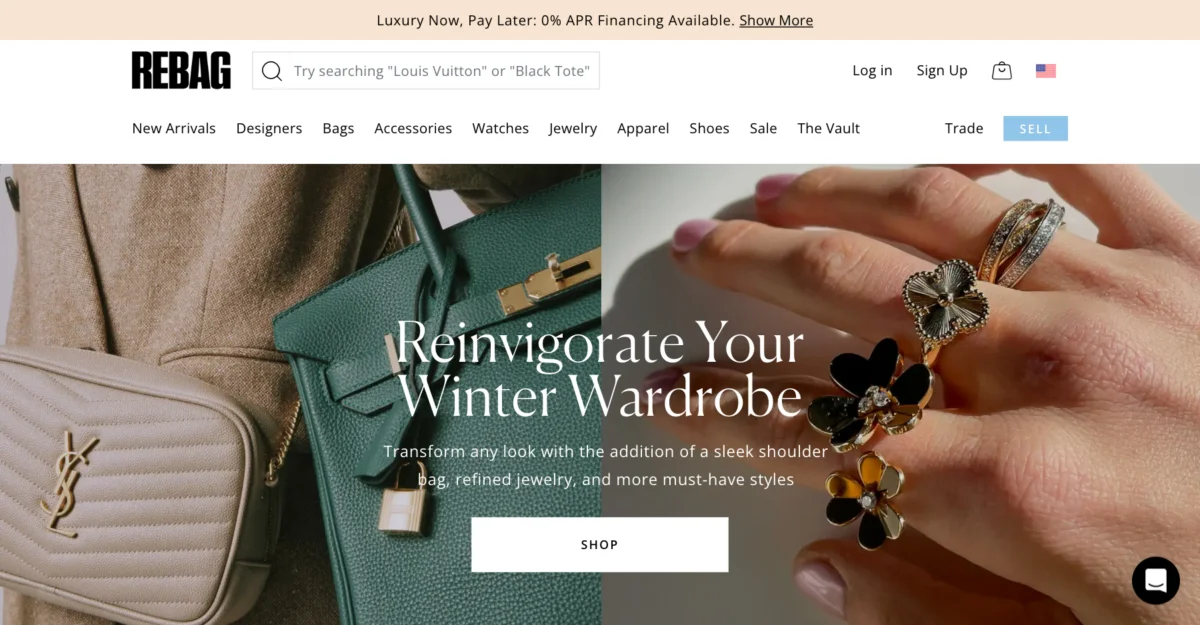Open the Apparel menu
This screenshot has height=625, width=1200.
643,128
